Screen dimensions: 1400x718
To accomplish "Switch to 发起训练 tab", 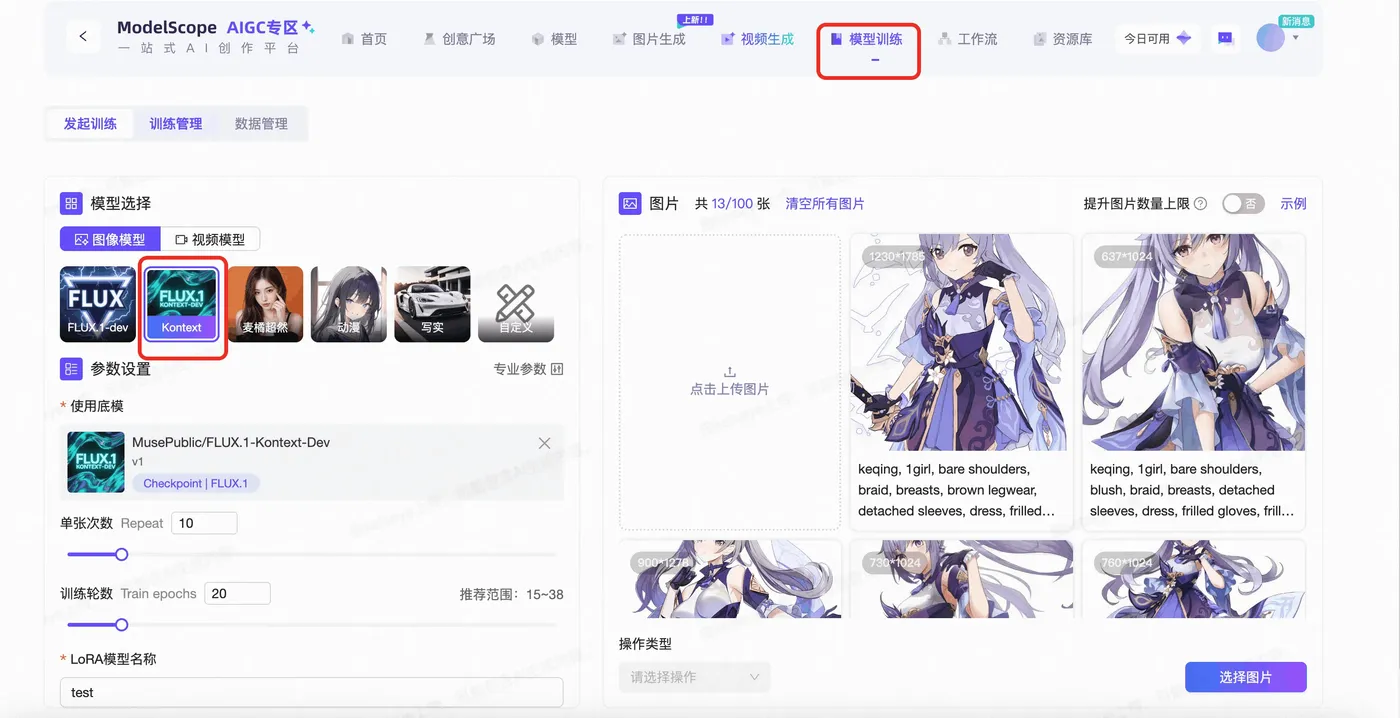I will [x=90, y=124].
